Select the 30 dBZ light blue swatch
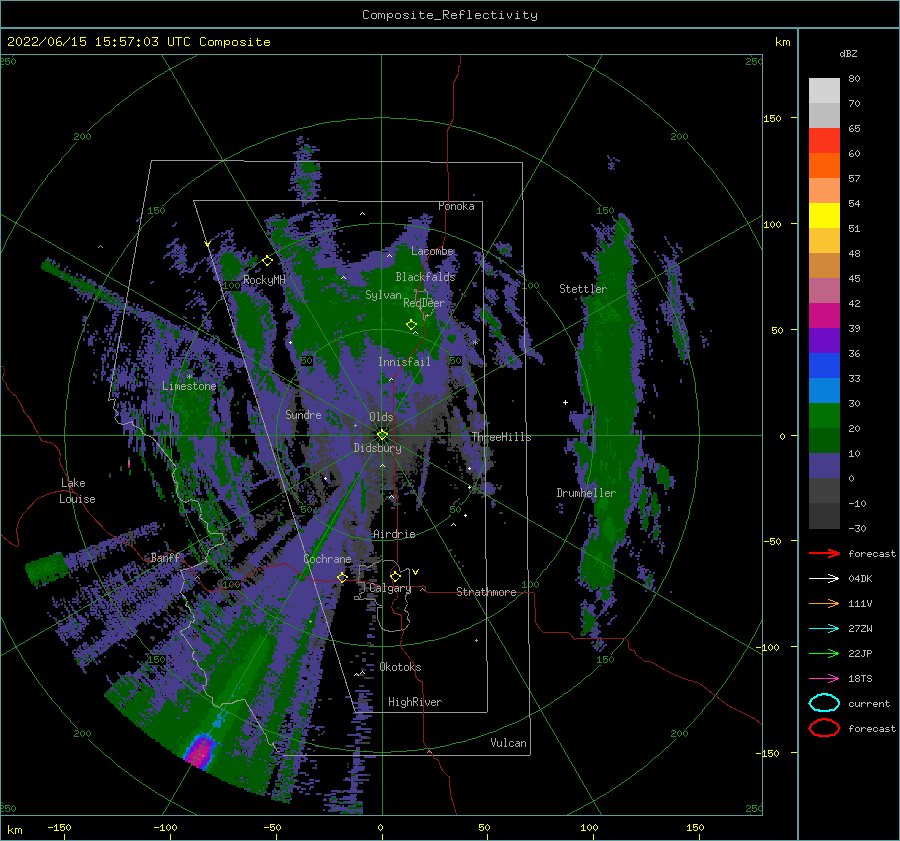Viewport: 900px width, 841px height. 824,390
